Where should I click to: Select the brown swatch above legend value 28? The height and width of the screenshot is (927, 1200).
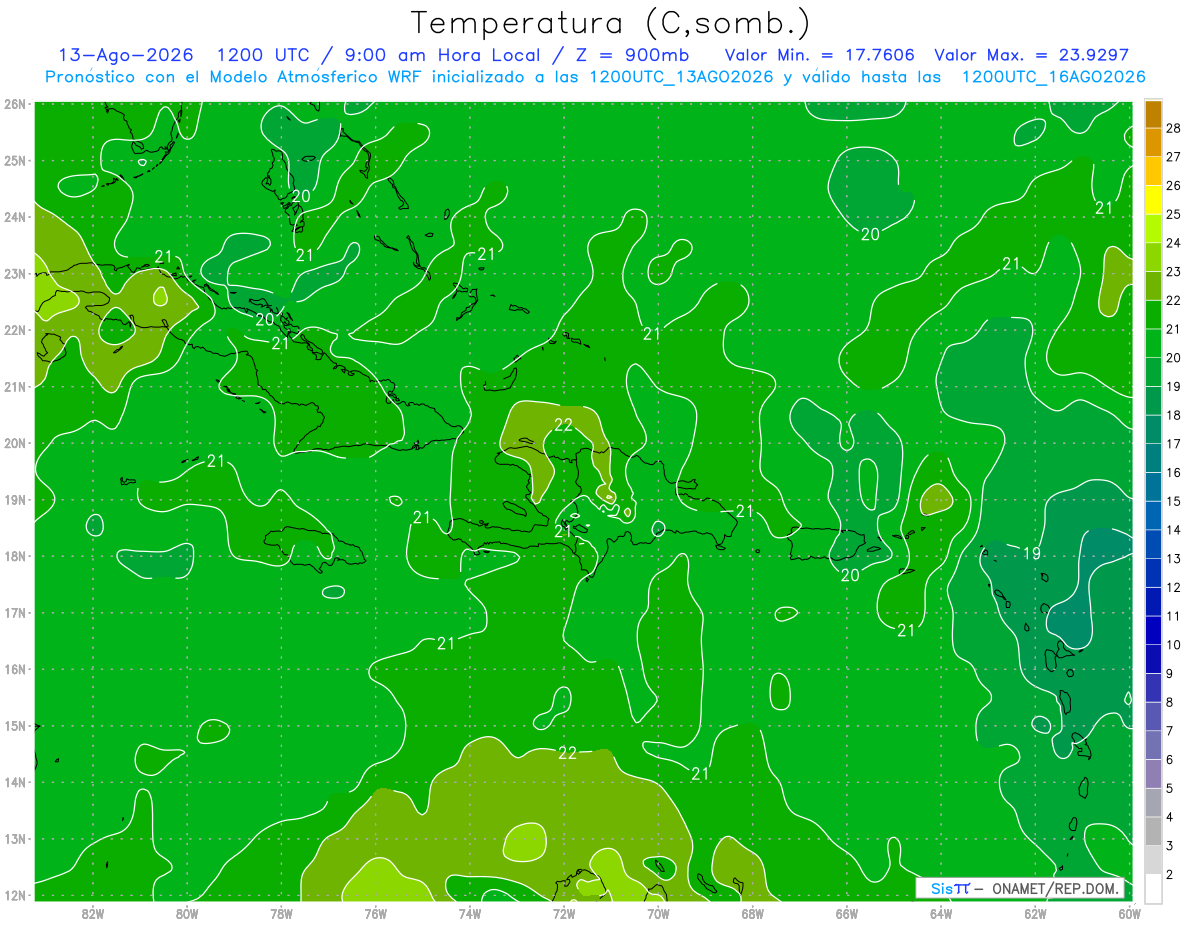pyautogui.click(x=1153, y=114)
